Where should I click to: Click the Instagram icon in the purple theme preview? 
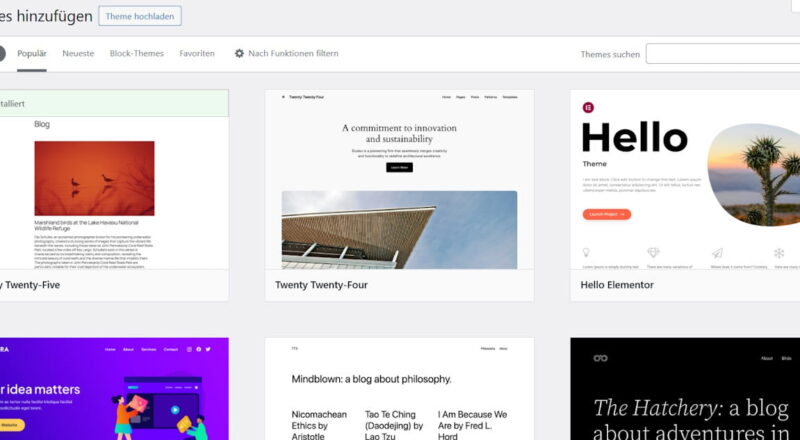(x=189, y=349)
